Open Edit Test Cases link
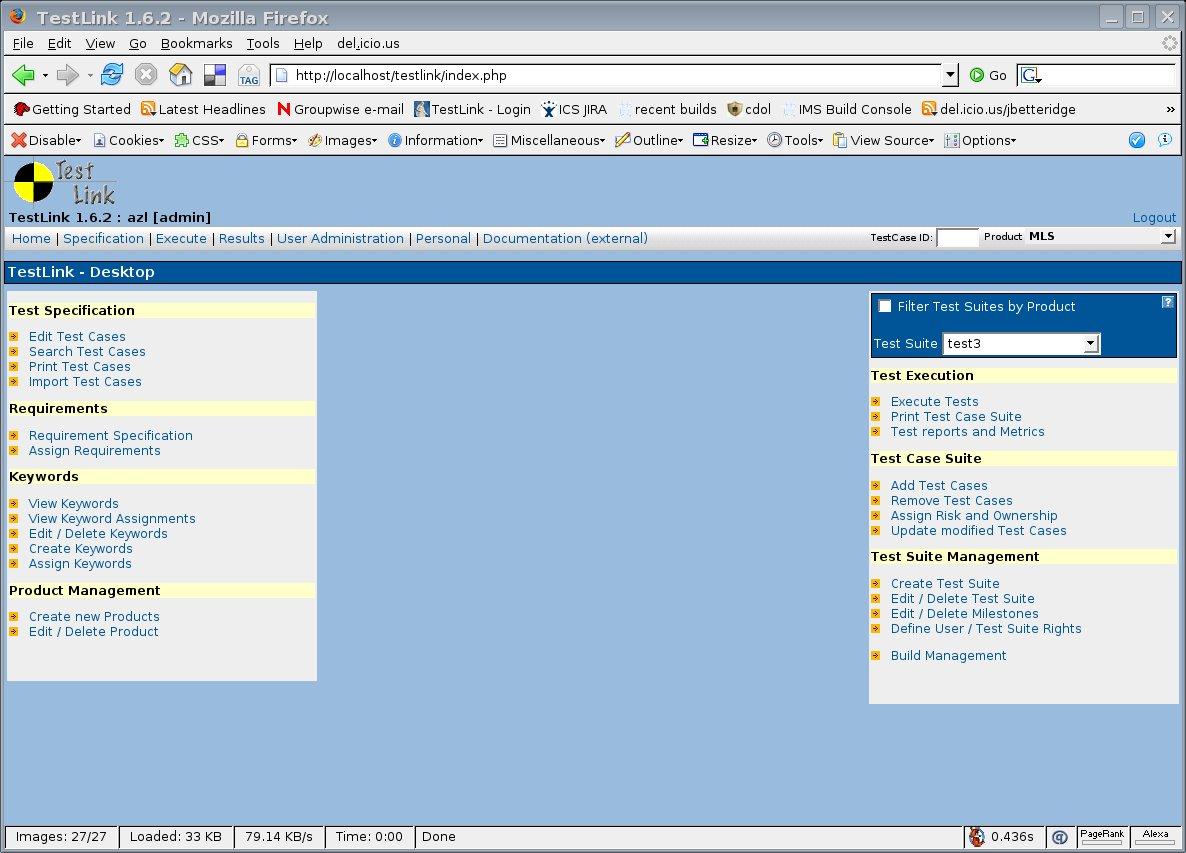Screen dimensions: 1186x853 [77, 337]
